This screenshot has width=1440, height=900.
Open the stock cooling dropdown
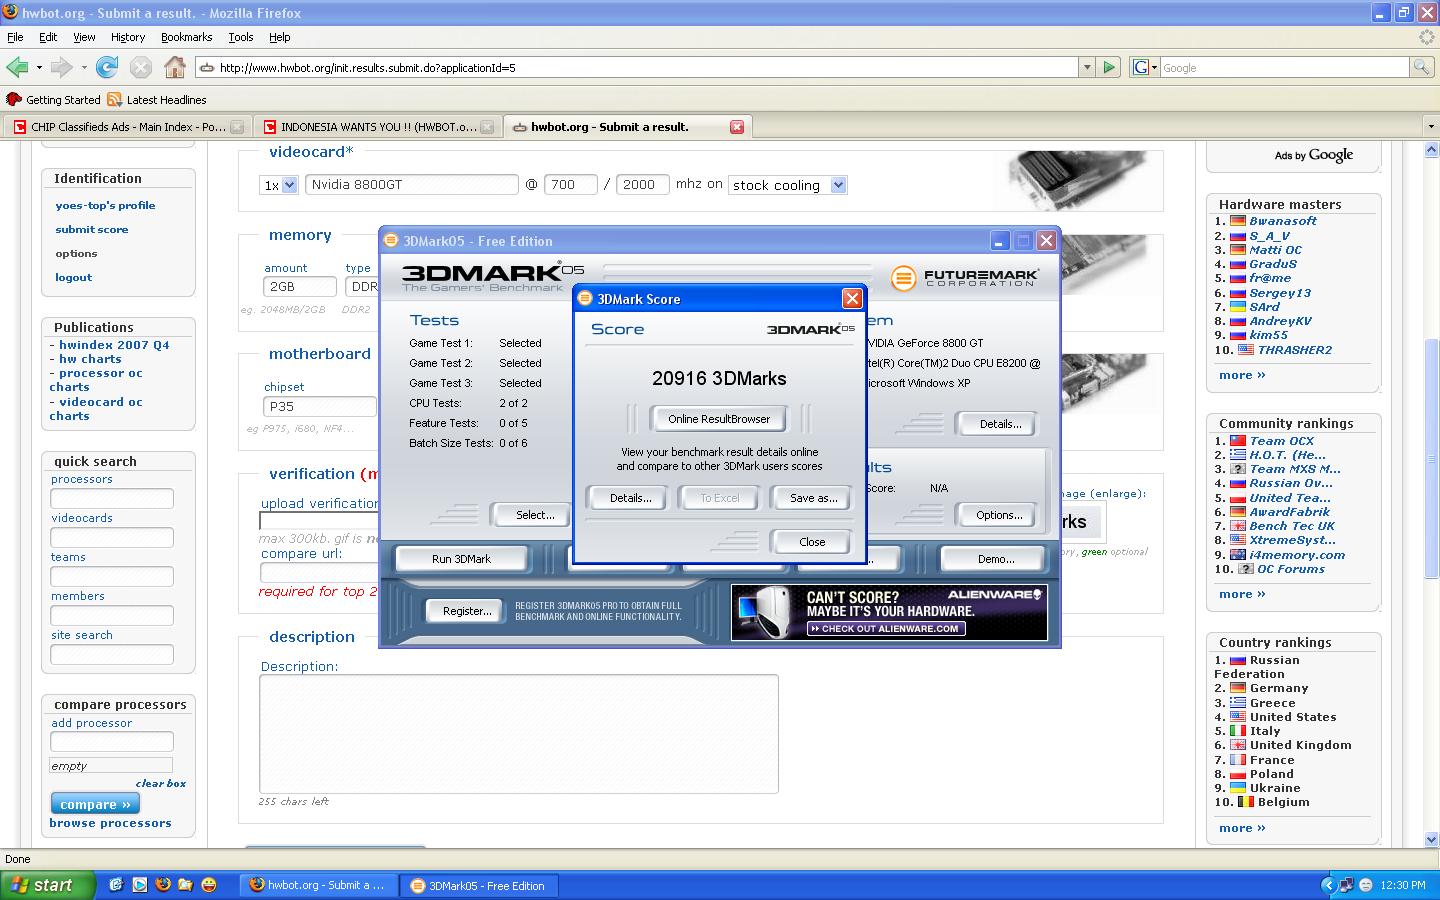pos(788,185)
